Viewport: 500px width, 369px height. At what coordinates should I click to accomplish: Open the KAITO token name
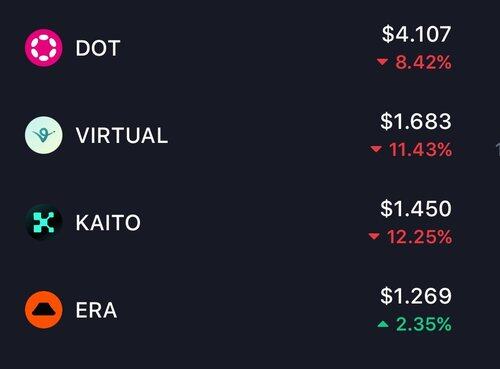[108, 223]
